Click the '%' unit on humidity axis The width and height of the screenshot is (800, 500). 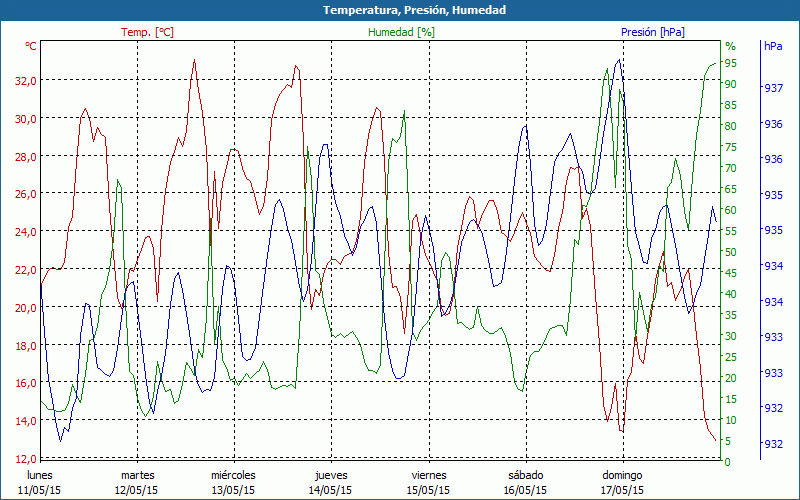730,46
